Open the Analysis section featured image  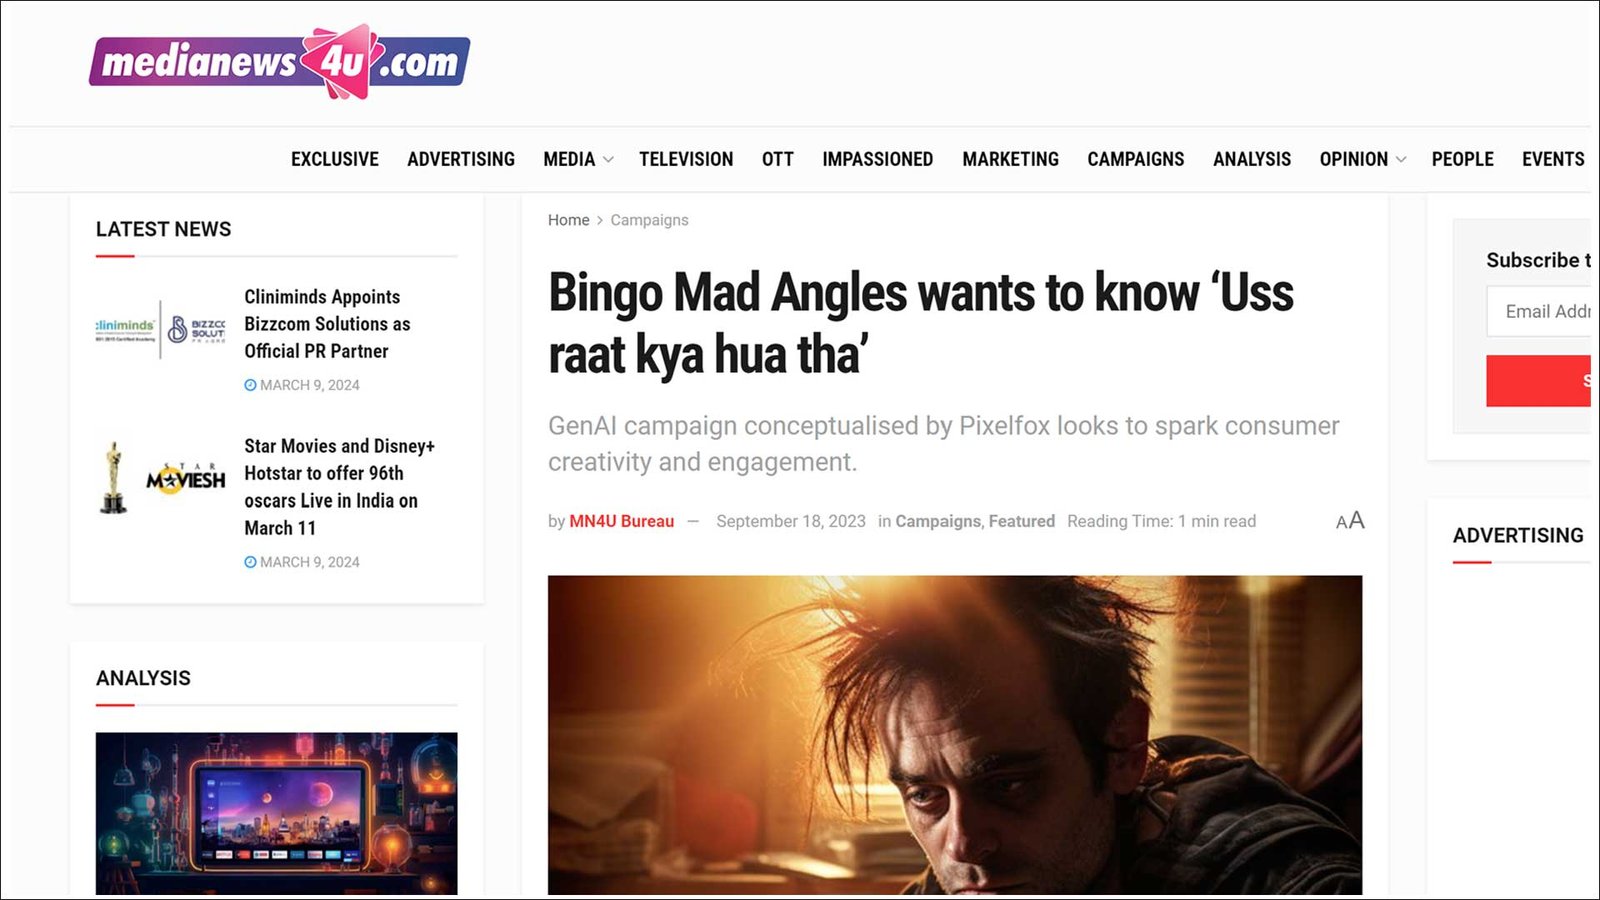pyautogui.click(x=277, y=814)
